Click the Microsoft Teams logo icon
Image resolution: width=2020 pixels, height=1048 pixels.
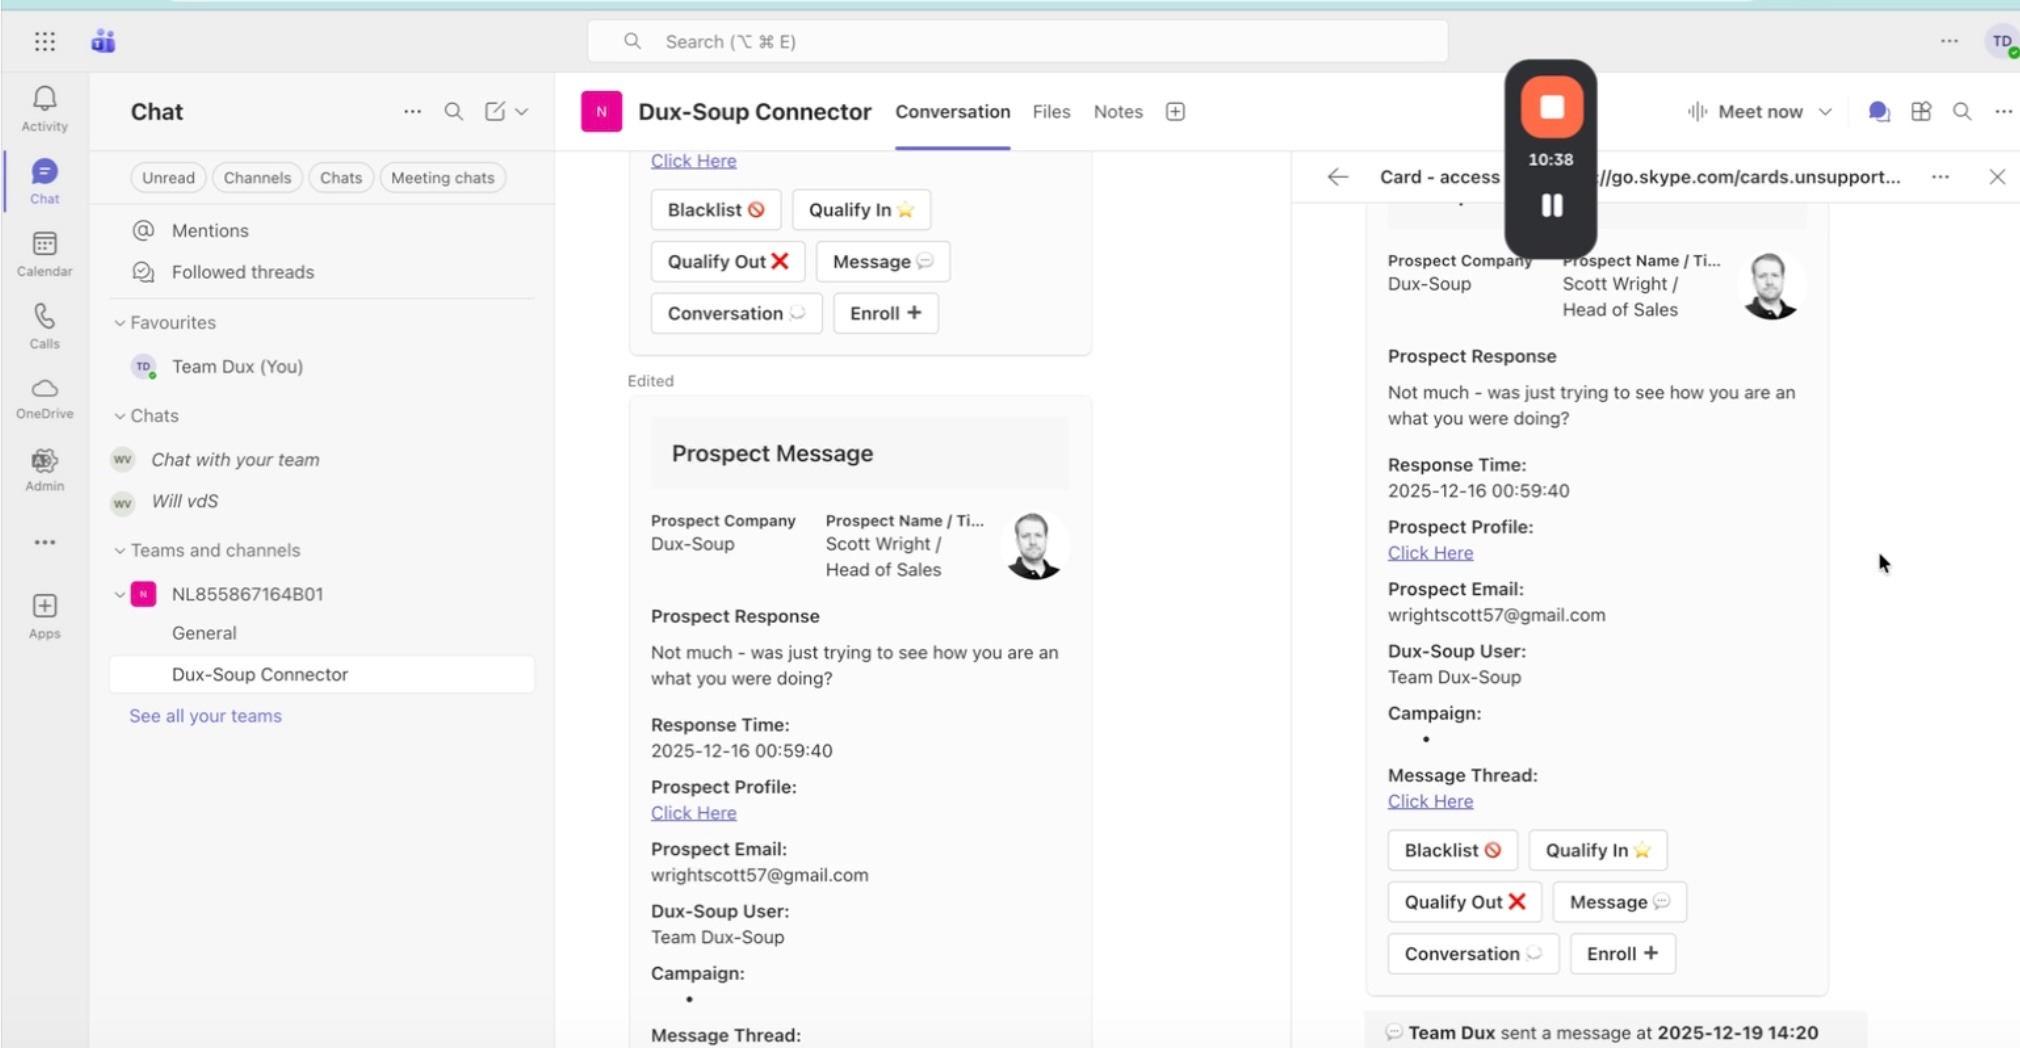click(x=103, y=41)
